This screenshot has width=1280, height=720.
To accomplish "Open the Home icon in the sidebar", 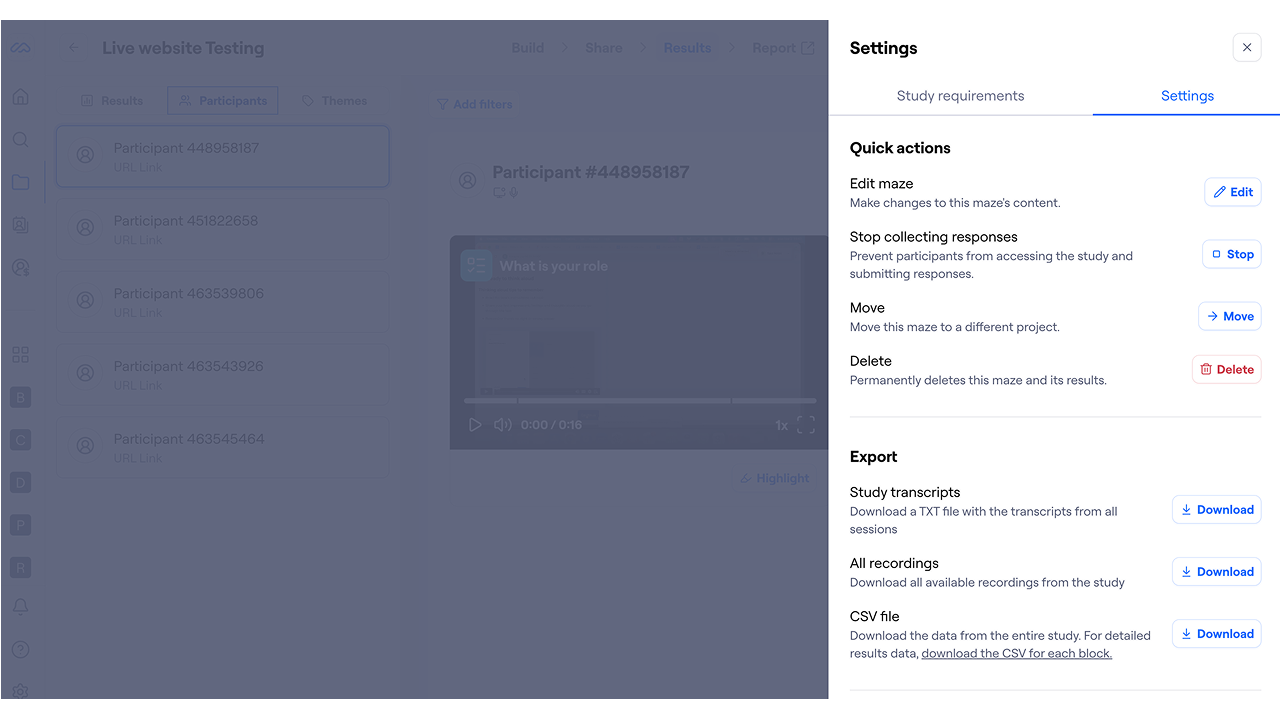I will (x=21, y=97).
